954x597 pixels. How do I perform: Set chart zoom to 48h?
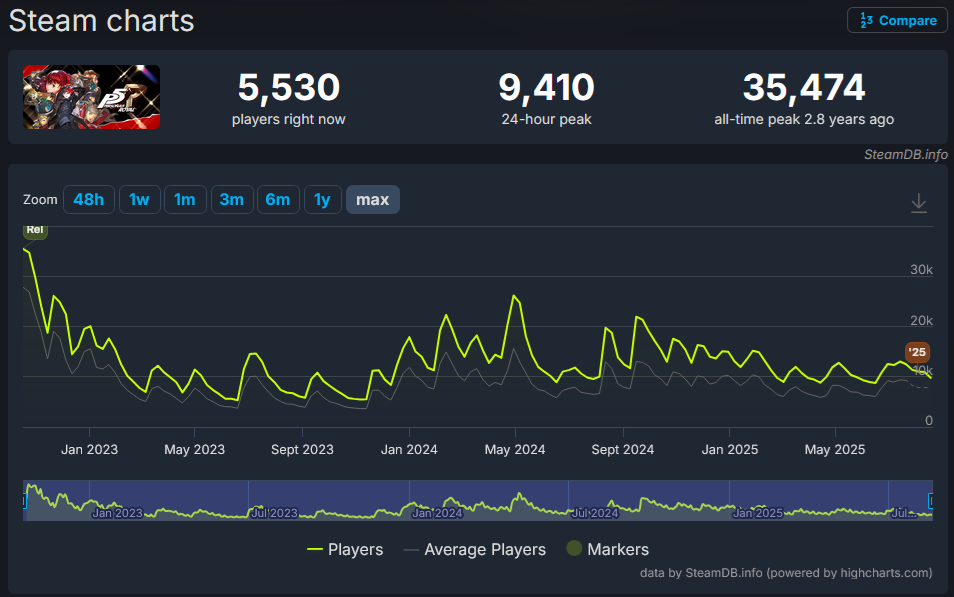89,200
